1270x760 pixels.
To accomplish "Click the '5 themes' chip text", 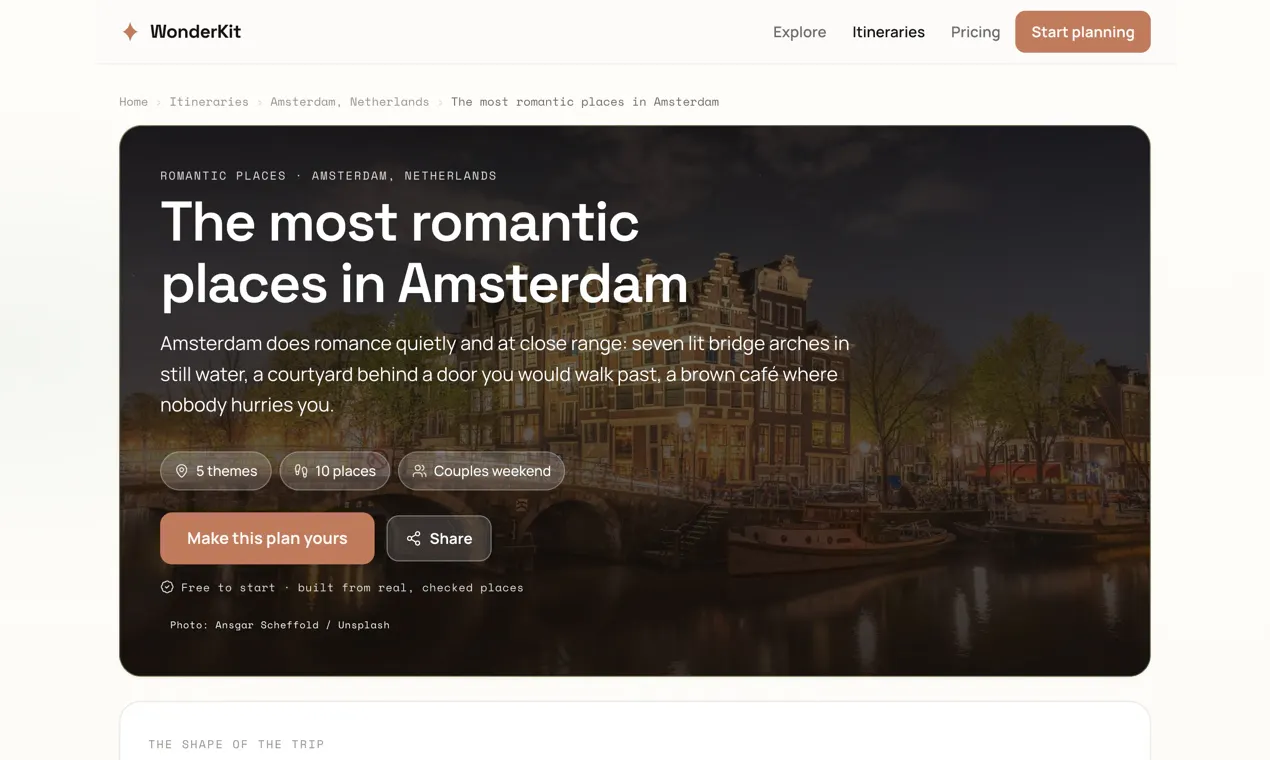I will click(226, 471).
